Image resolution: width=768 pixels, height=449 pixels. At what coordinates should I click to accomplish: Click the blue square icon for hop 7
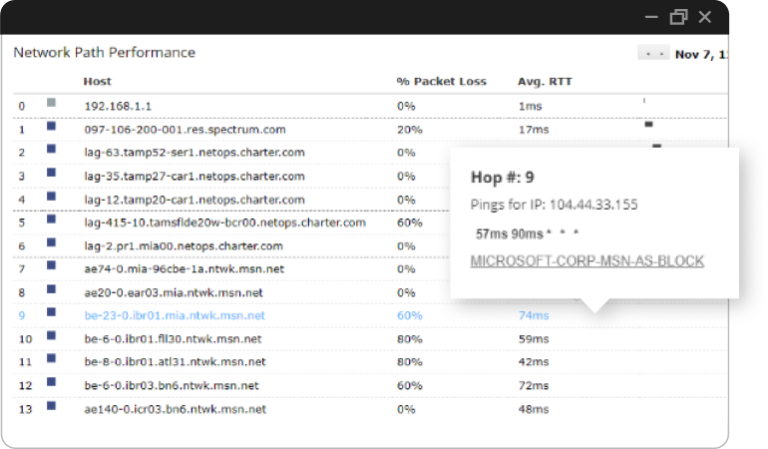click(x=52, y=267)
